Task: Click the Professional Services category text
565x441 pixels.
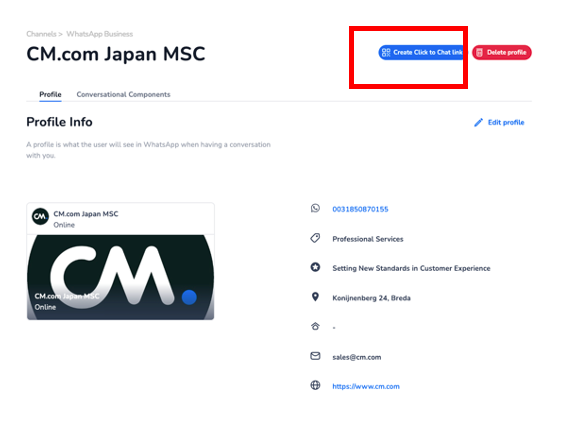Action: coord(368,239)
